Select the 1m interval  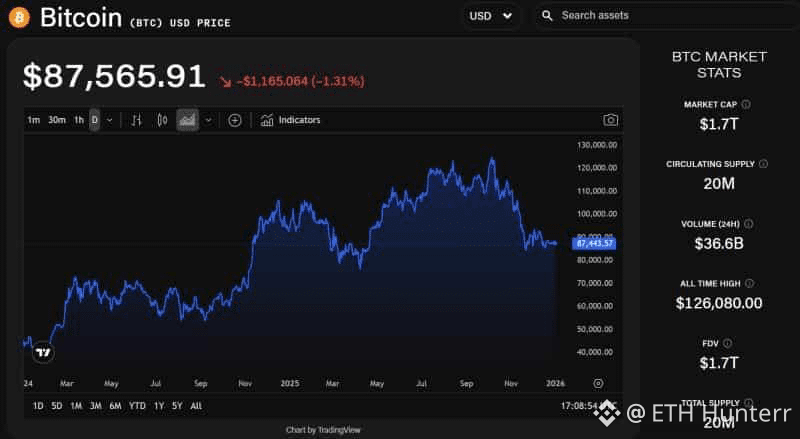pyautogui.click(x=34, y=120)
